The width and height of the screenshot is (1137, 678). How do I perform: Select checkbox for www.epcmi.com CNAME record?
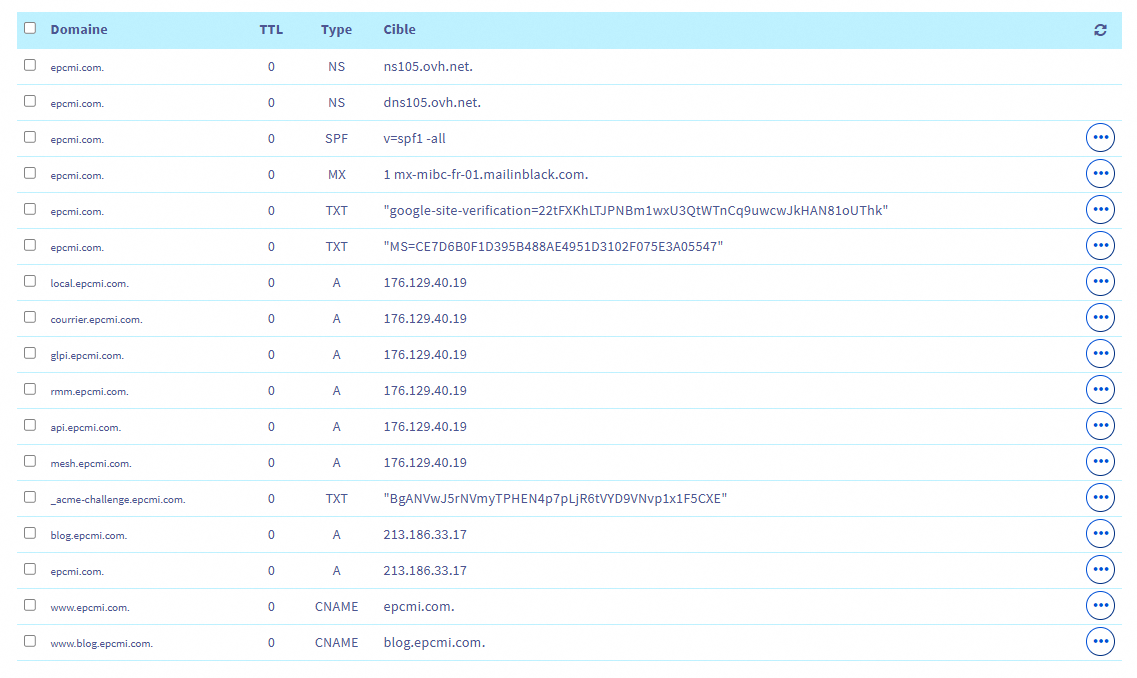click(30, 605)
